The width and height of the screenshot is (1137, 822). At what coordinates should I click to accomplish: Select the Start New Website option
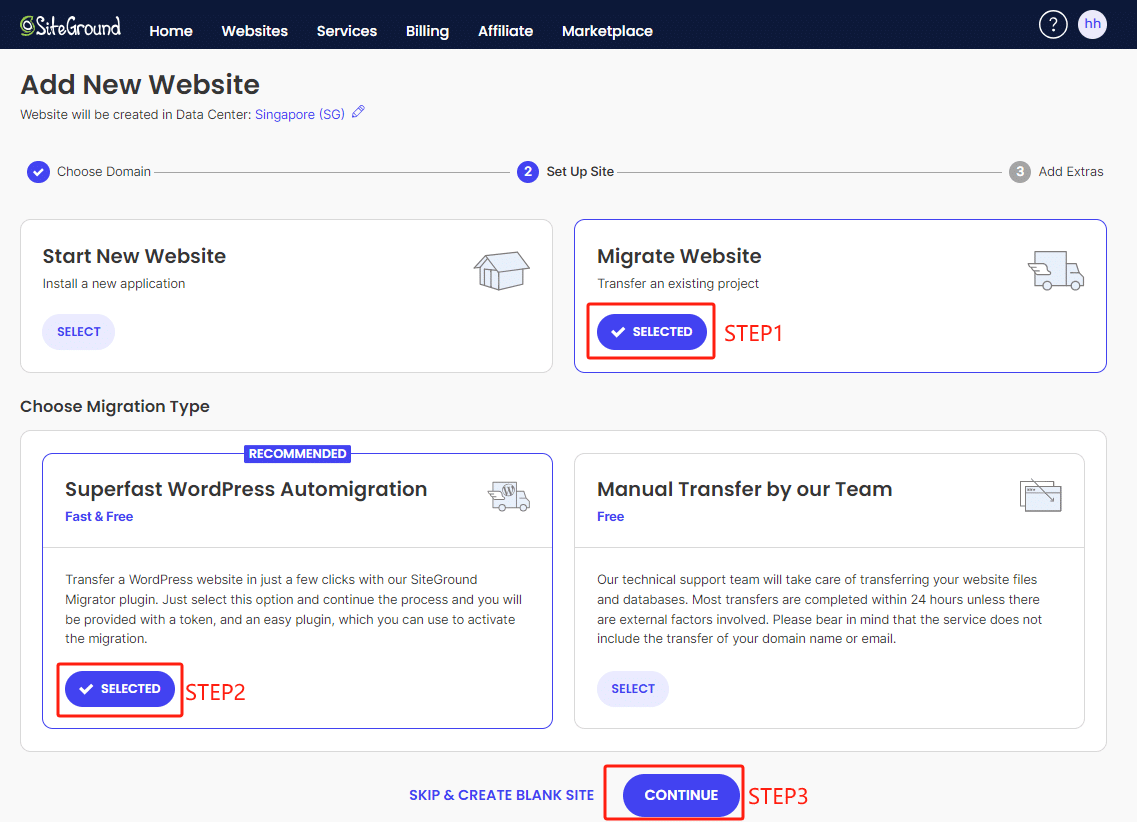pos(78,332)
